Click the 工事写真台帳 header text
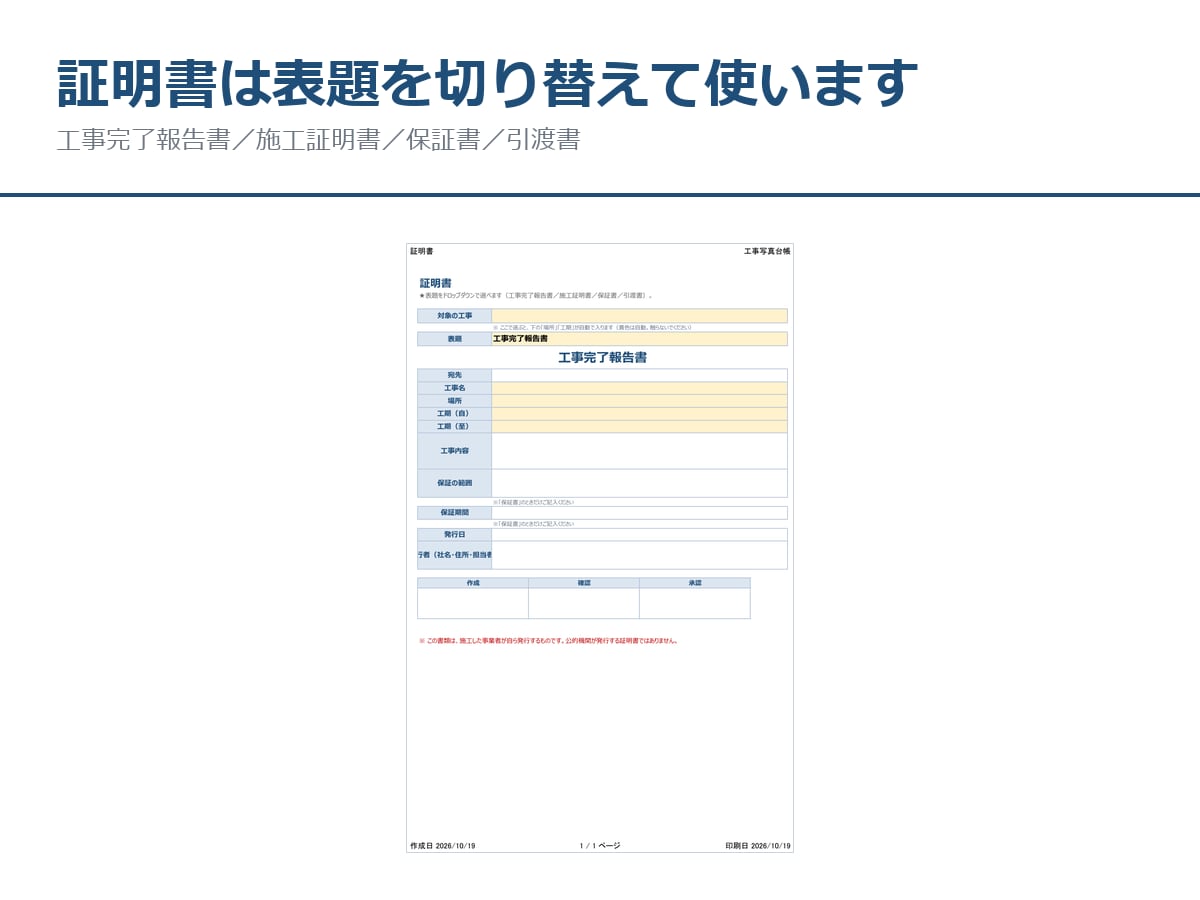Image resolution: width=1200 pixels, height=900 pixels. [767, 251]
